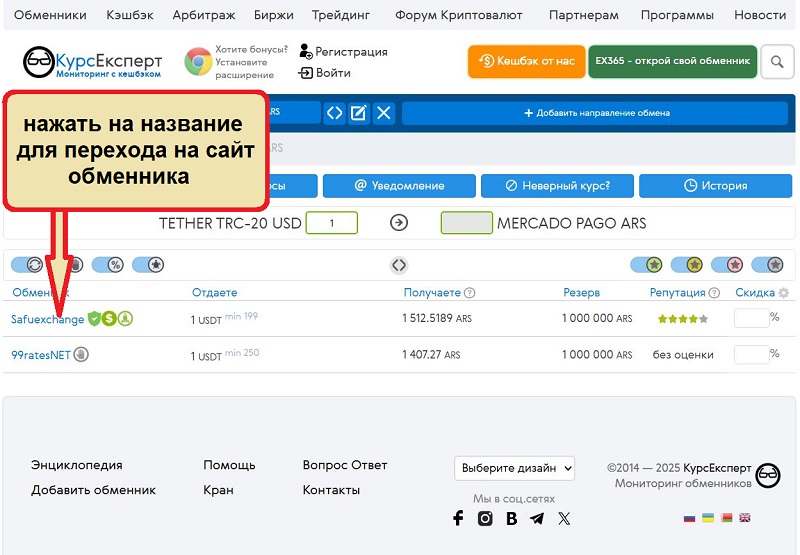Switch language with UK flag

coord(745,518)
